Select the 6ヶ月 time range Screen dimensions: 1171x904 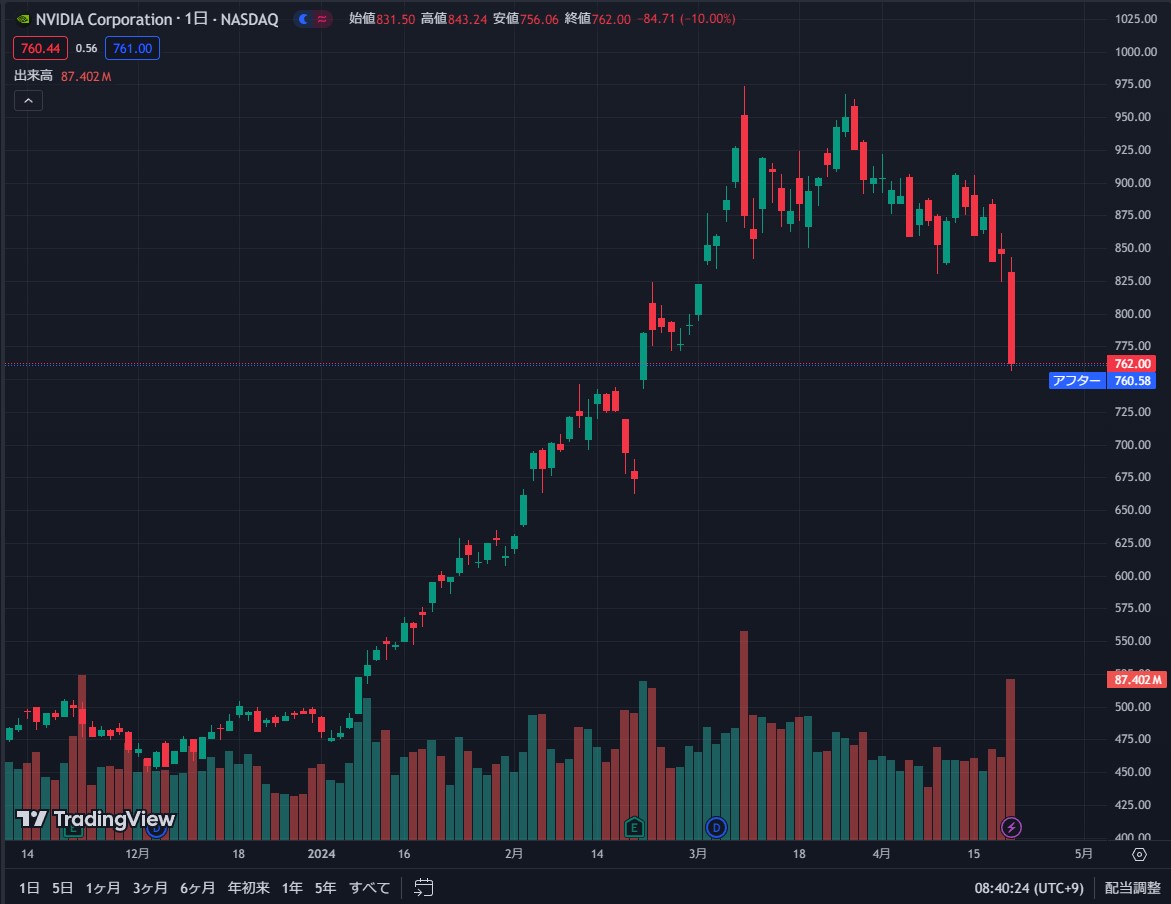[x=197, y=888]
